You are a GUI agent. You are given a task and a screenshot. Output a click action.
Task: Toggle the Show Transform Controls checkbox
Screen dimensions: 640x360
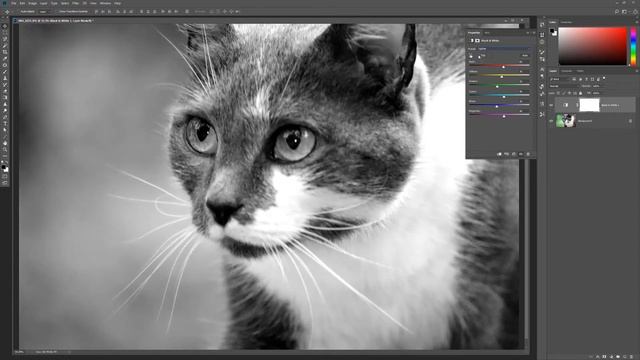pos(58,12)
